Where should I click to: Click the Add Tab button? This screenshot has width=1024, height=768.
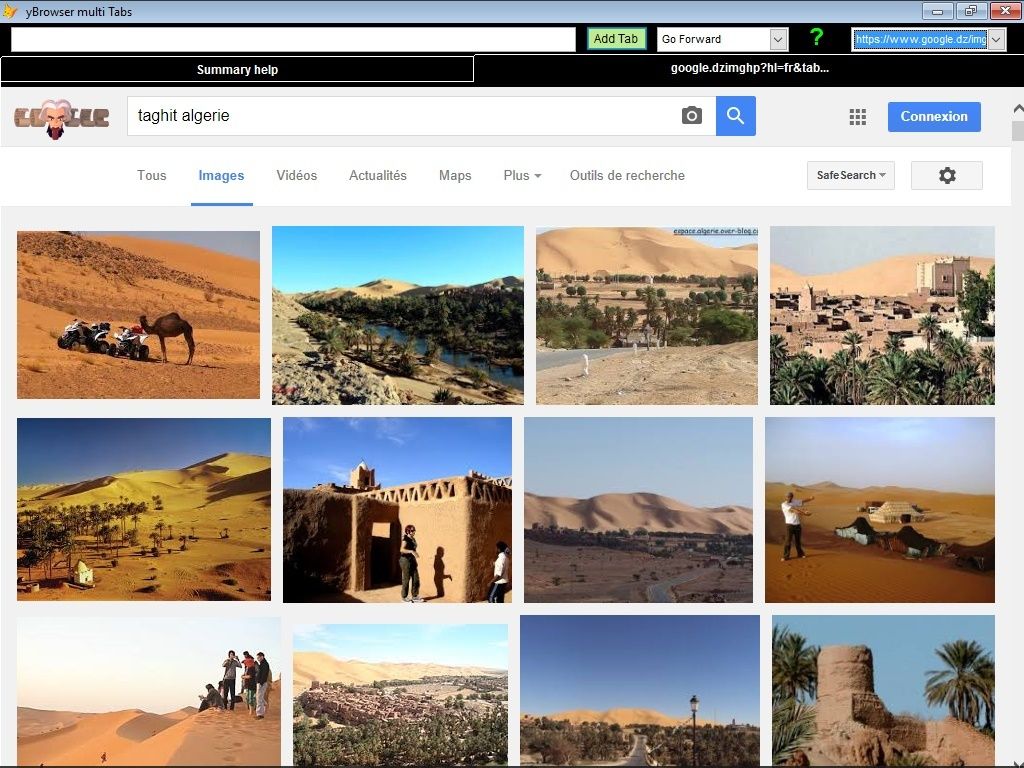point(615,39)
